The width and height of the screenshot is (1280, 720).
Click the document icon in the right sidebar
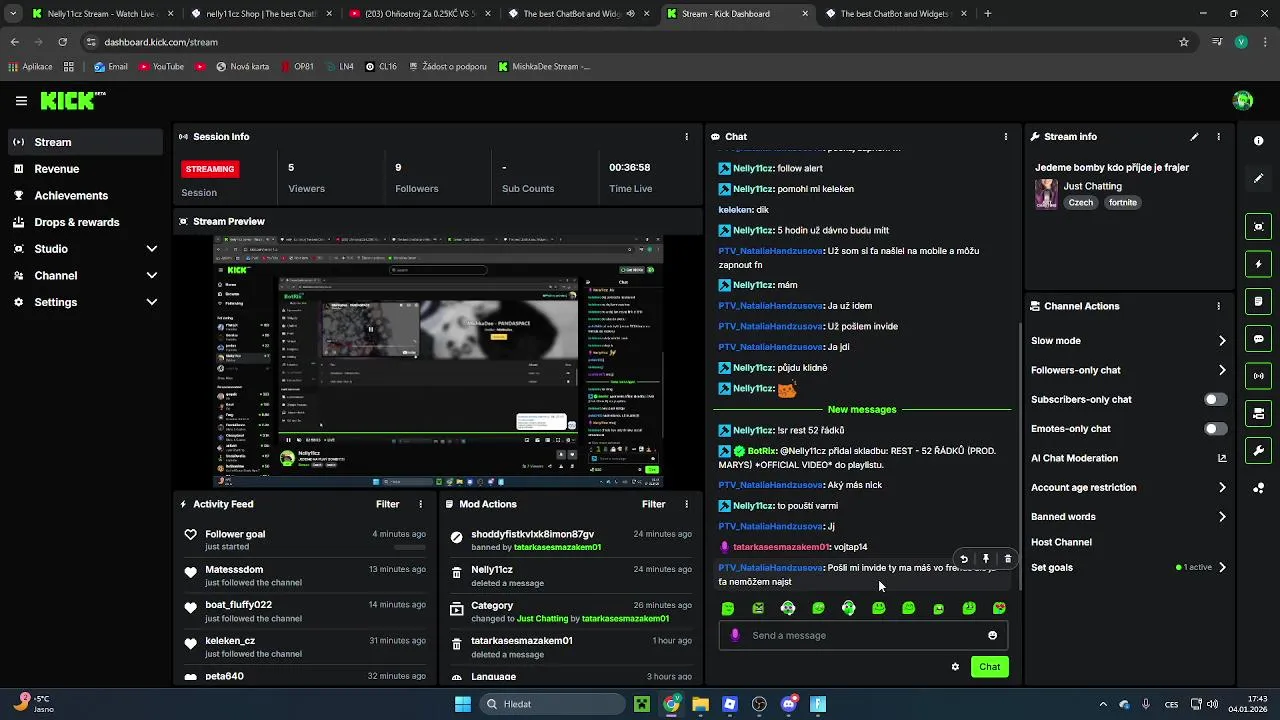(1258, 301)
